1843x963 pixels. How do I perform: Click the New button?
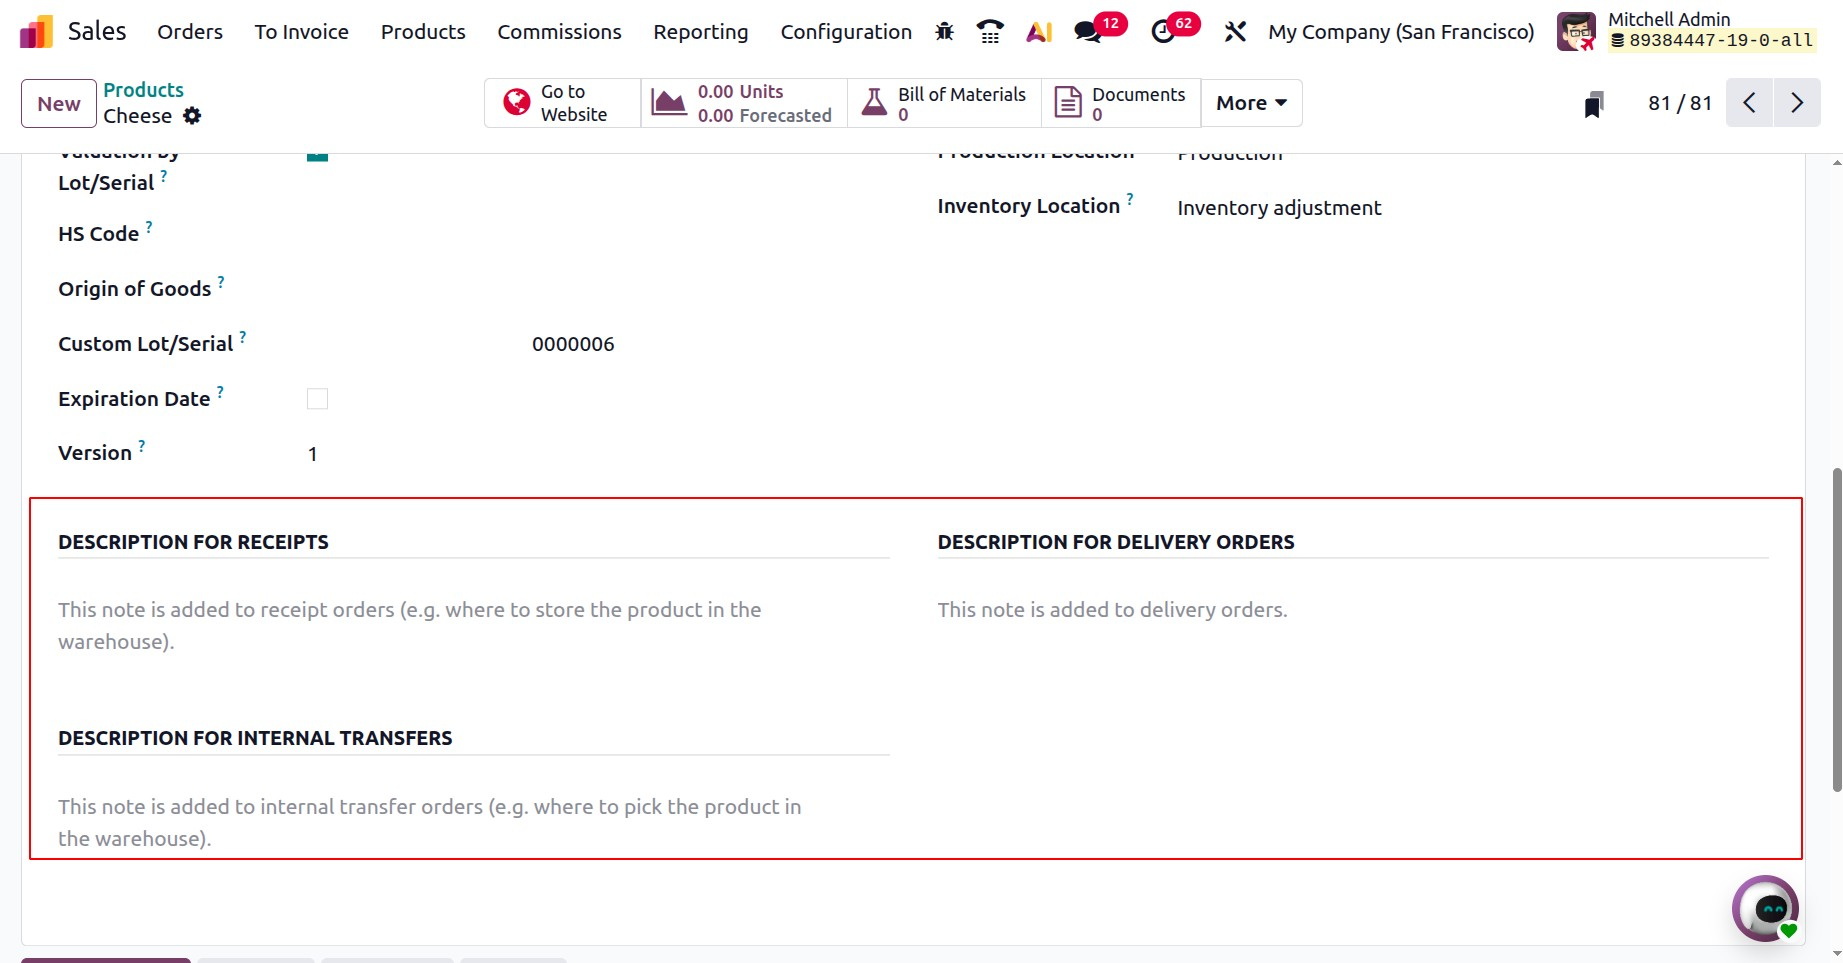tap(58, 102)
